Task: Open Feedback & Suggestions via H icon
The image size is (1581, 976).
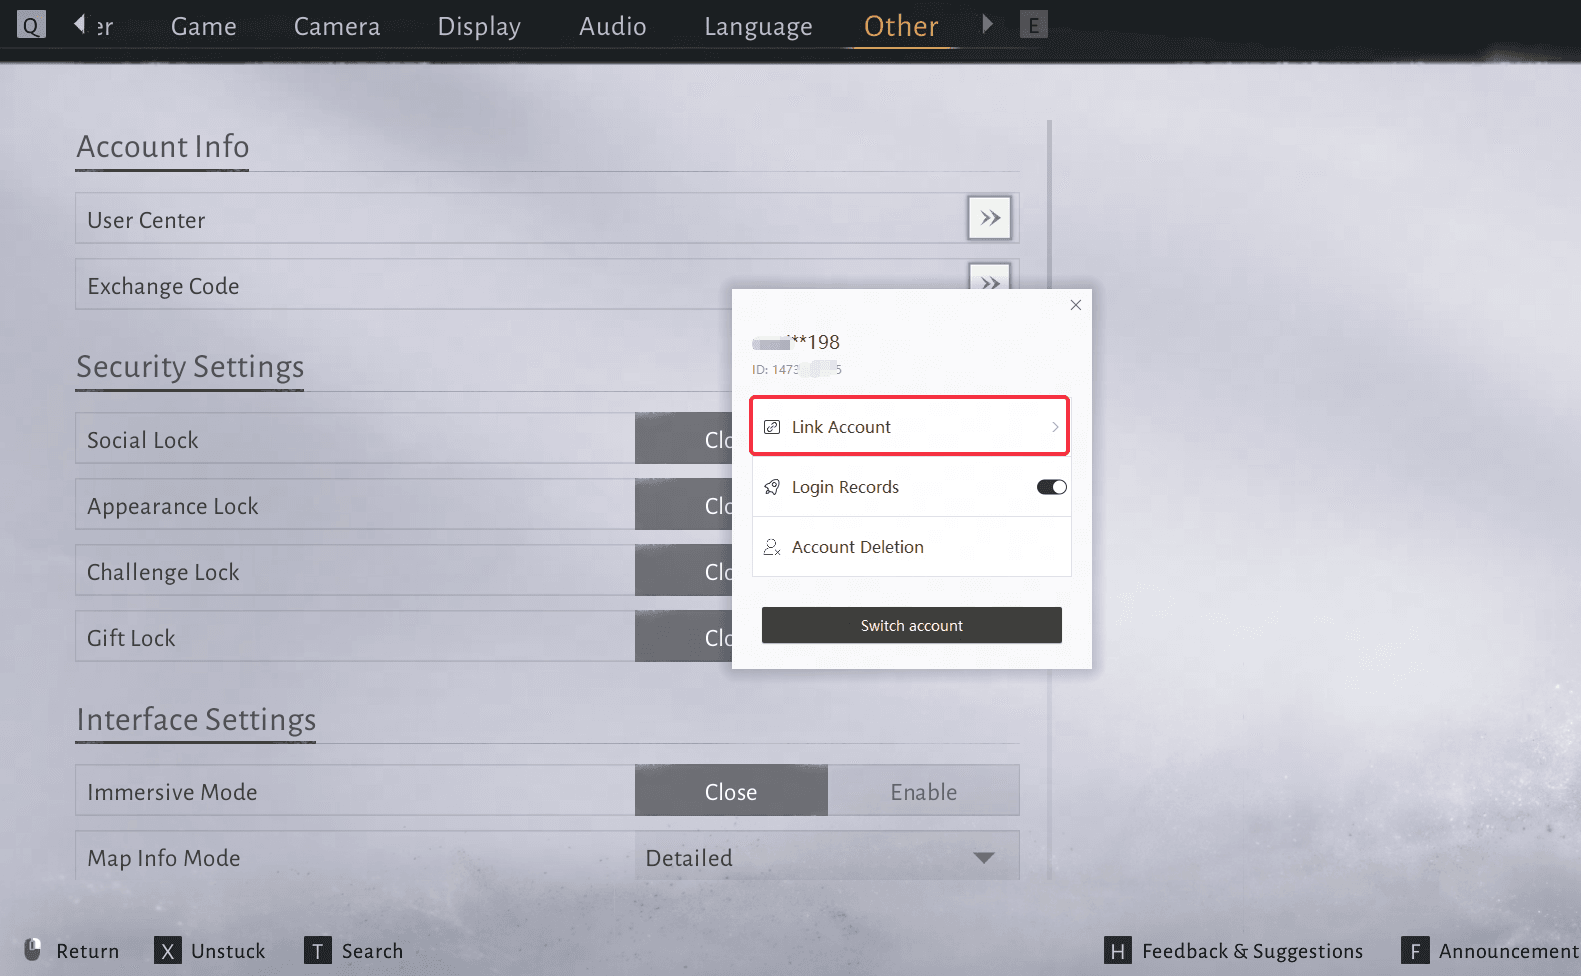Action: pos(1117,951)
